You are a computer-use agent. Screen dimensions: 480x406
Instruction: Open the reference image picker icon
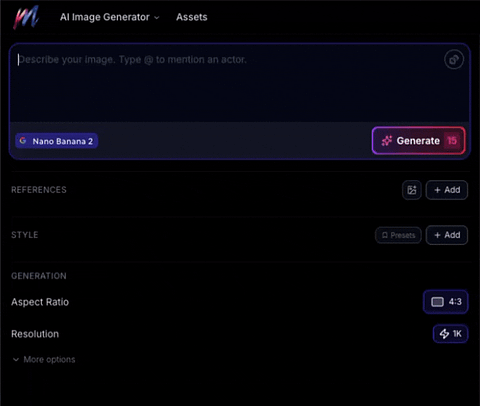tap(412, 190)
